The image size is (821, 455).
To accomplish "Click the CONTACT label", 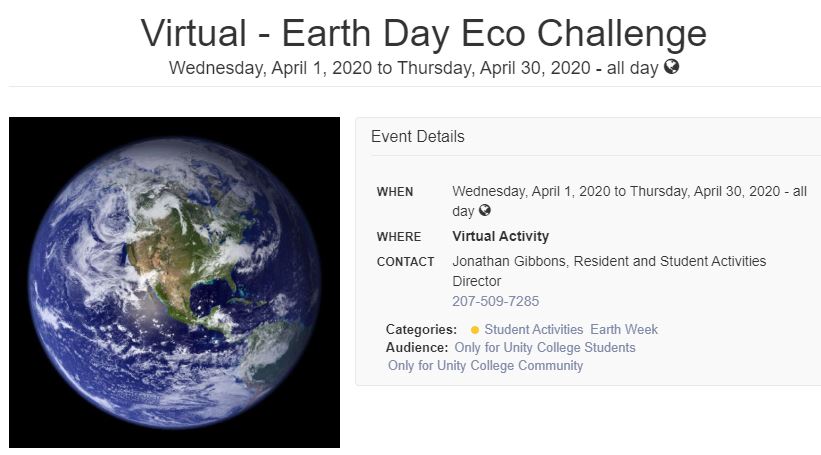I will (x=405, y=262).
